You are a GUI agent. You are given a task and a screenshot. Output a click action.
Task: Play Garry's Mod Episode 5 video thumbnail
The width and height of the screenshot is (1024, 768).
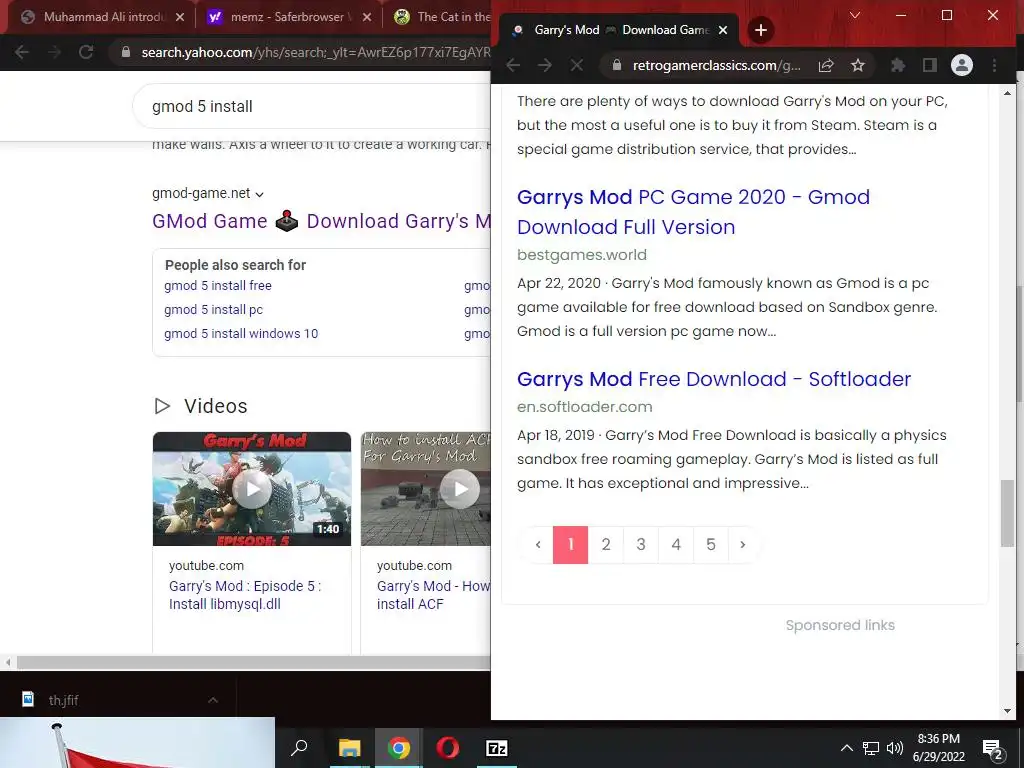coord(251,488)
